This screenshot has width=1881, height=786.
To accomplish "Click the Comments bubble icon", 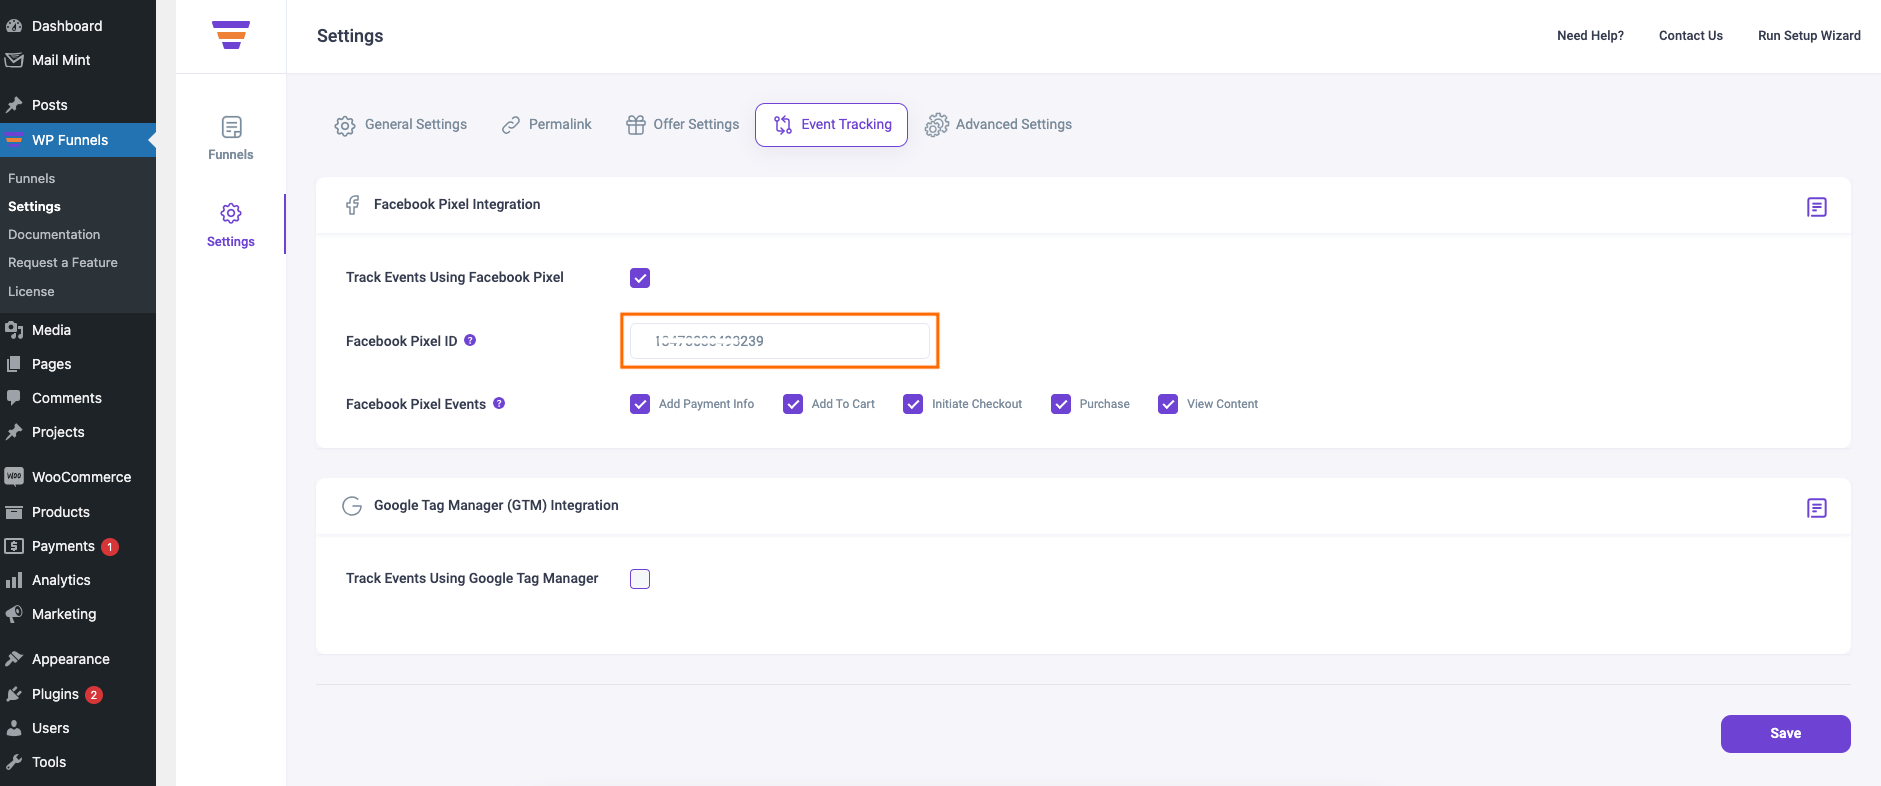I will pos(14,398).
